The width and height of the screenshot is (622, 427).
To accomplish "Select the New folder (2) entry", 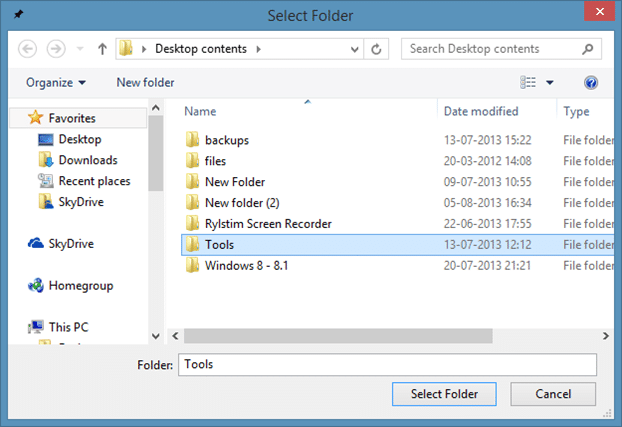I will click(x=242, y=203).
